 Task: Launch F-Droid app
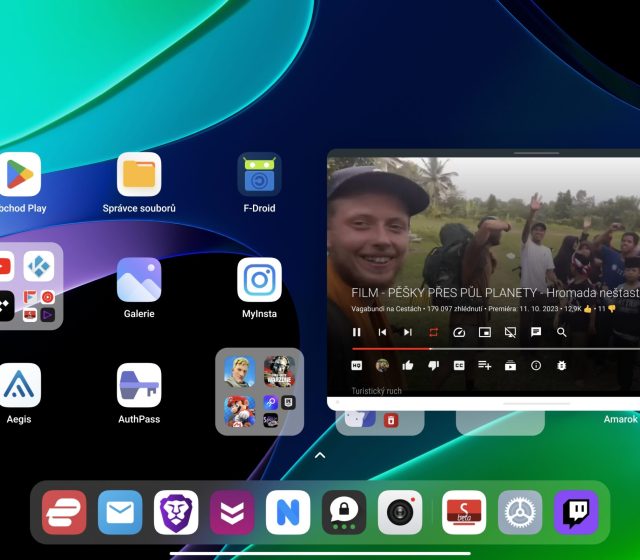coord(259,175)
